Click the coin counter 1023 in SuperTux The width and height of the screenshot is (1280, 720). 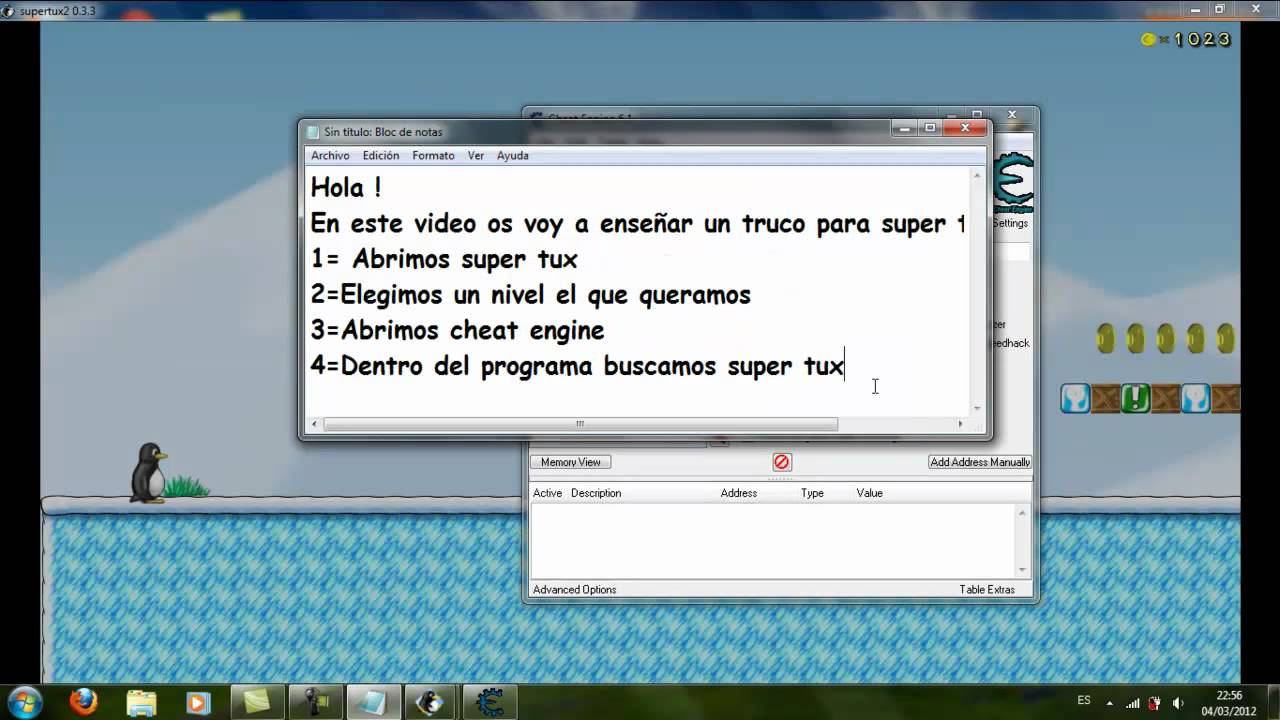(1186, 40)
